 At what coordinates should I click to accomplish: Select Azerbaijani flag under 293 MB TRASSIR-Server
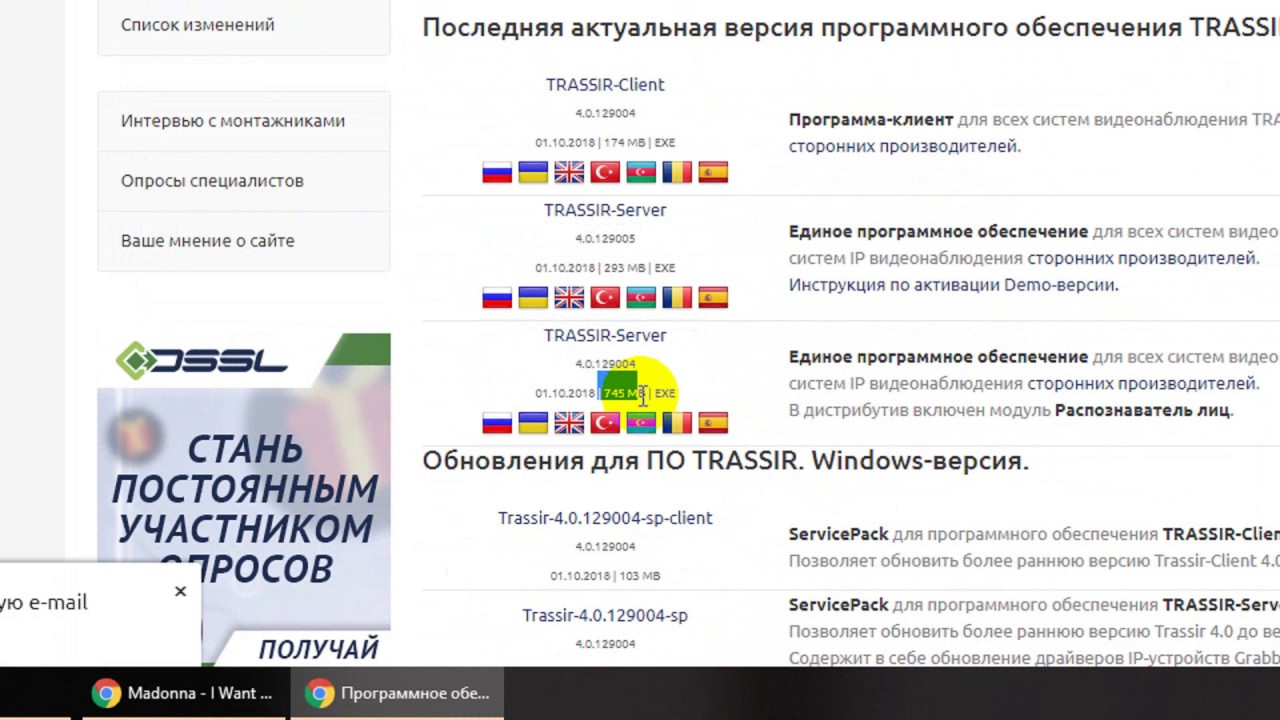(641, 297)
